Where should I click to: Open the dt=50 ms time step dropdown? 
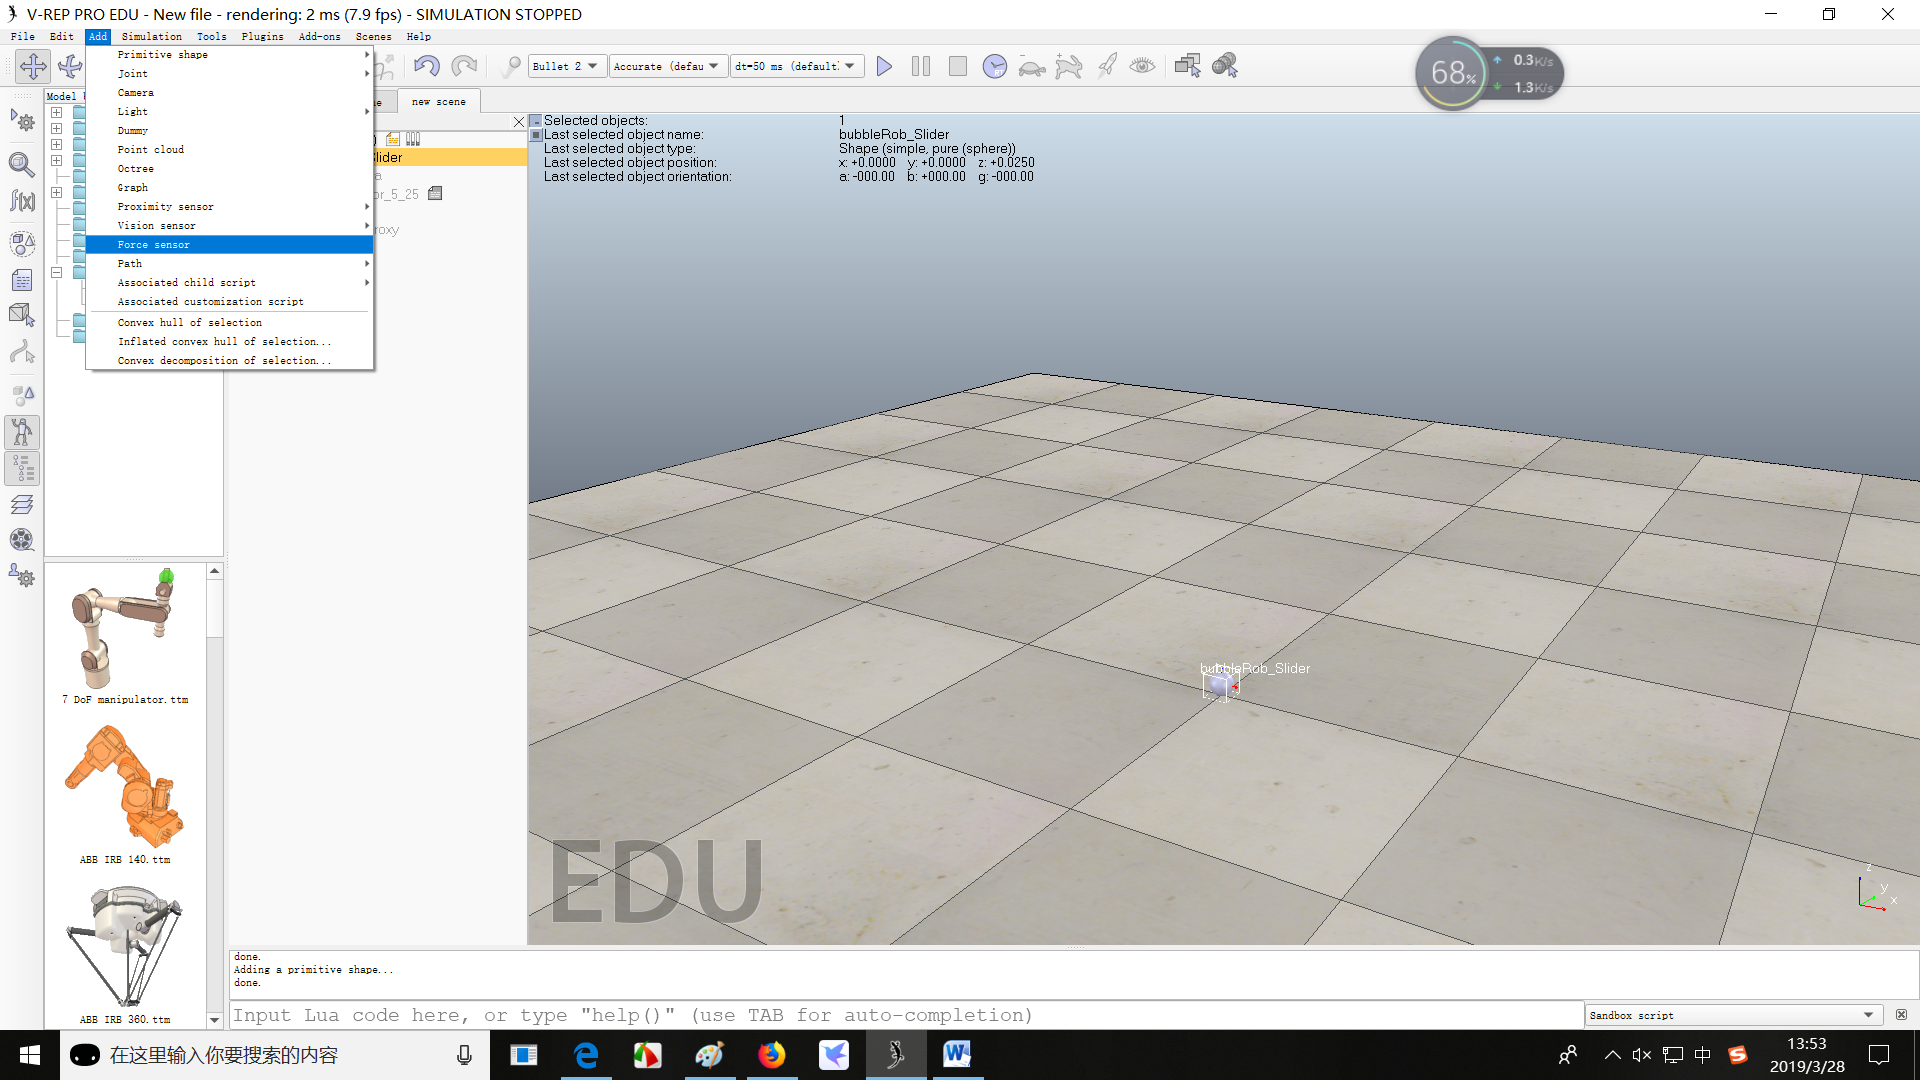pos(795,66)
